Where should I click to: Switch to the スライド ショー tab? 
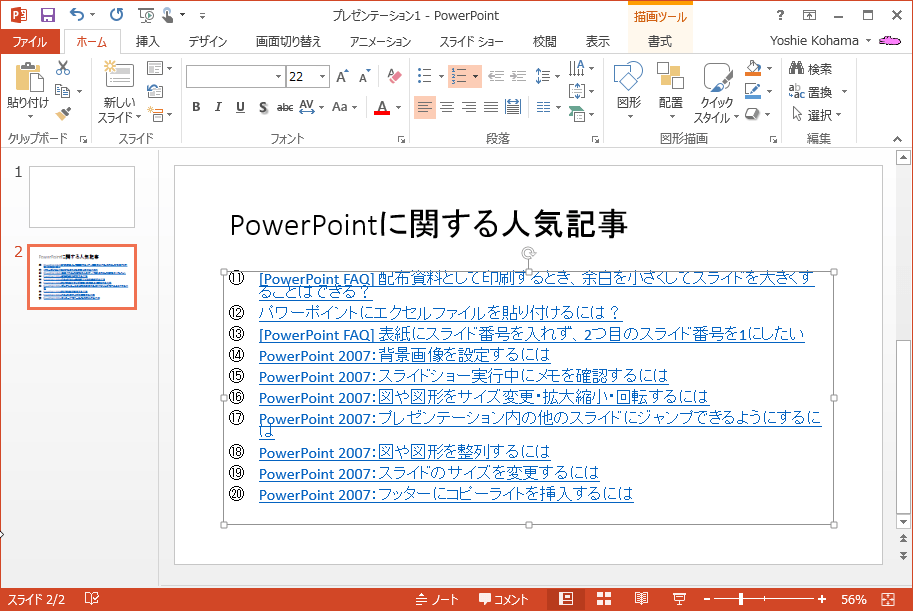point(471,41)
